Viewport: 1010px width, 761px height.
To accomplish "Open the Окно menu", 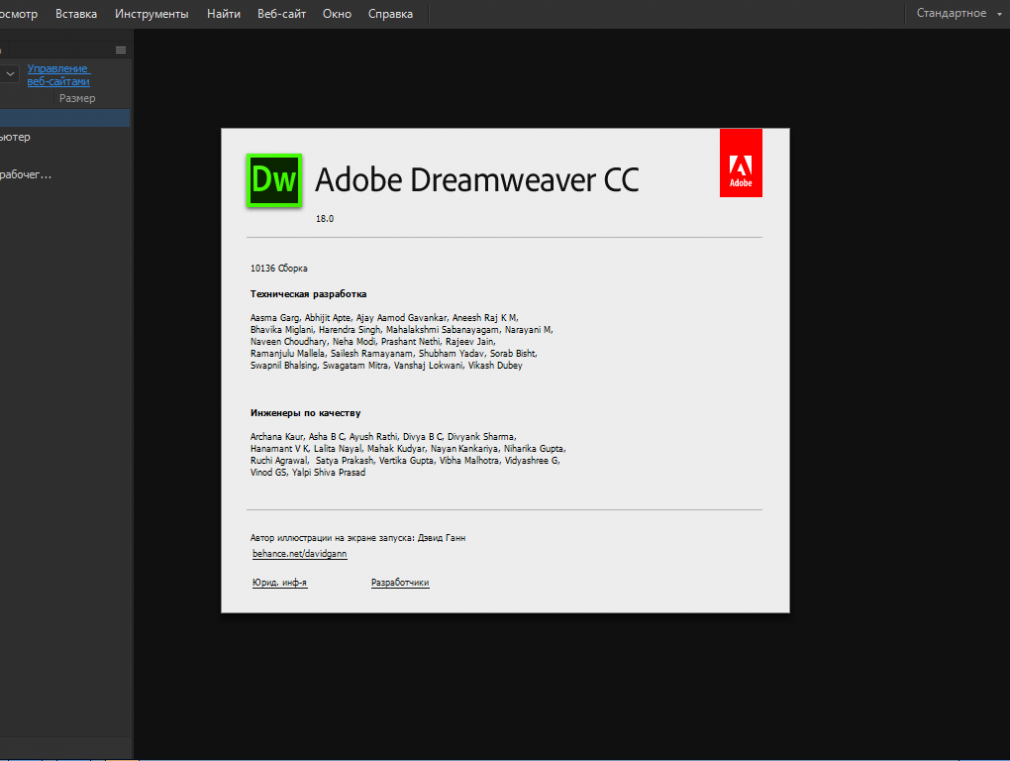I will coord(337,14).
